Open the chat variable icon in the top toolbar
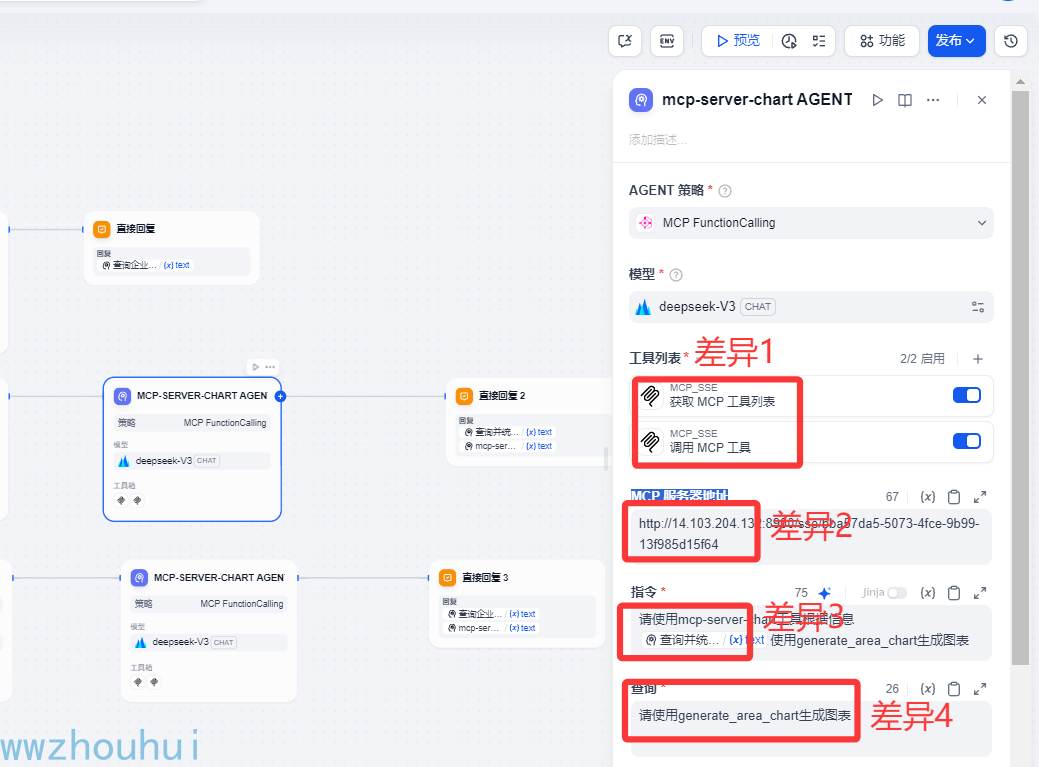 tap(625, 41)
